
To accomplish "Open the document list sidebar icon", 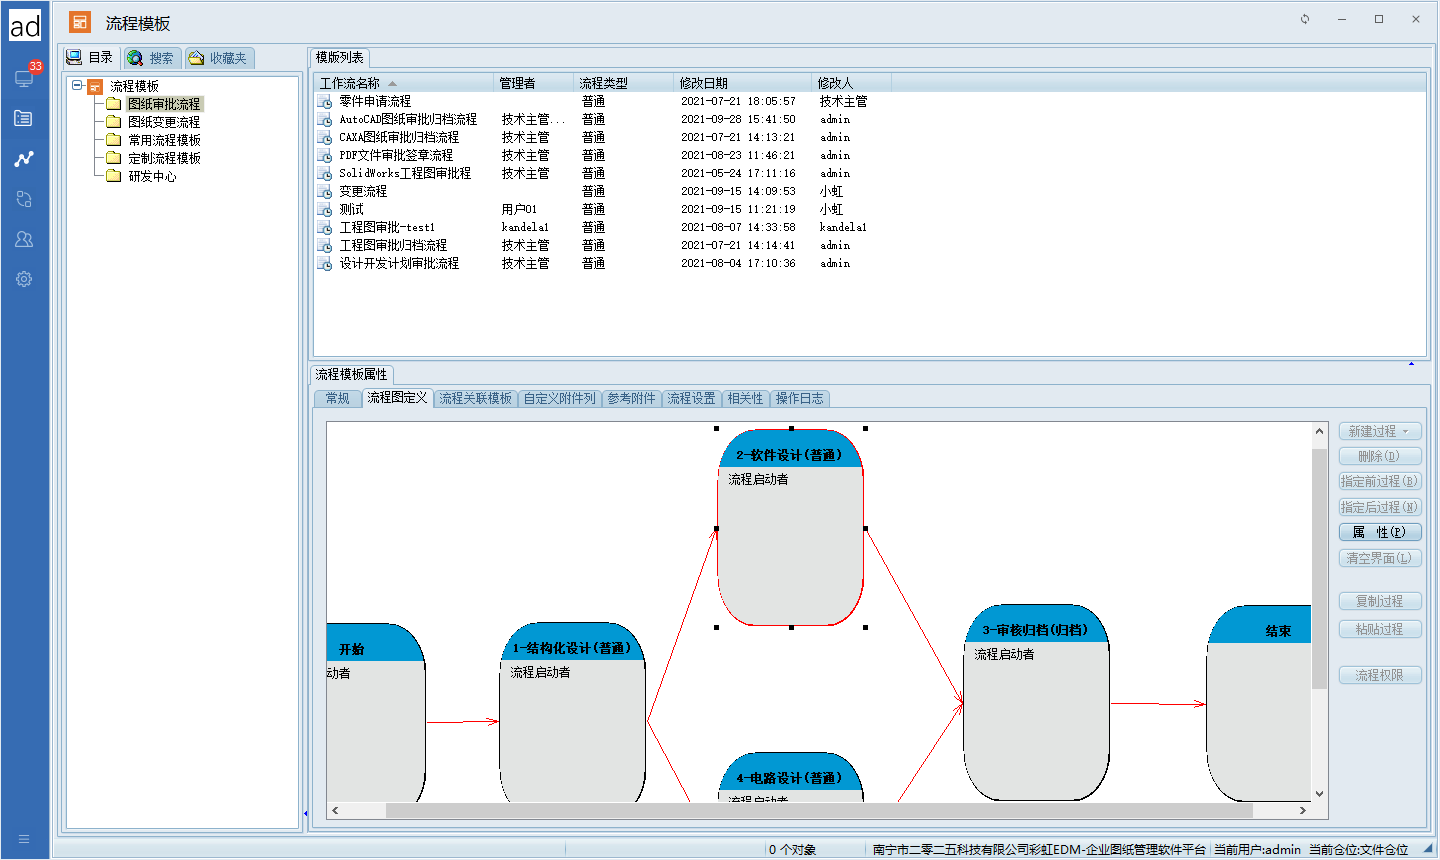I will coord(24,118).
